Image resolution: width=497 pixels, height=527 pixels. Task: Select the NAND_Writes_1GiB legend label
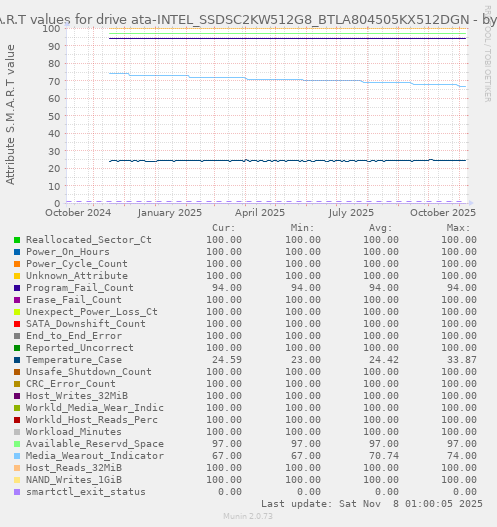(74, 480)
